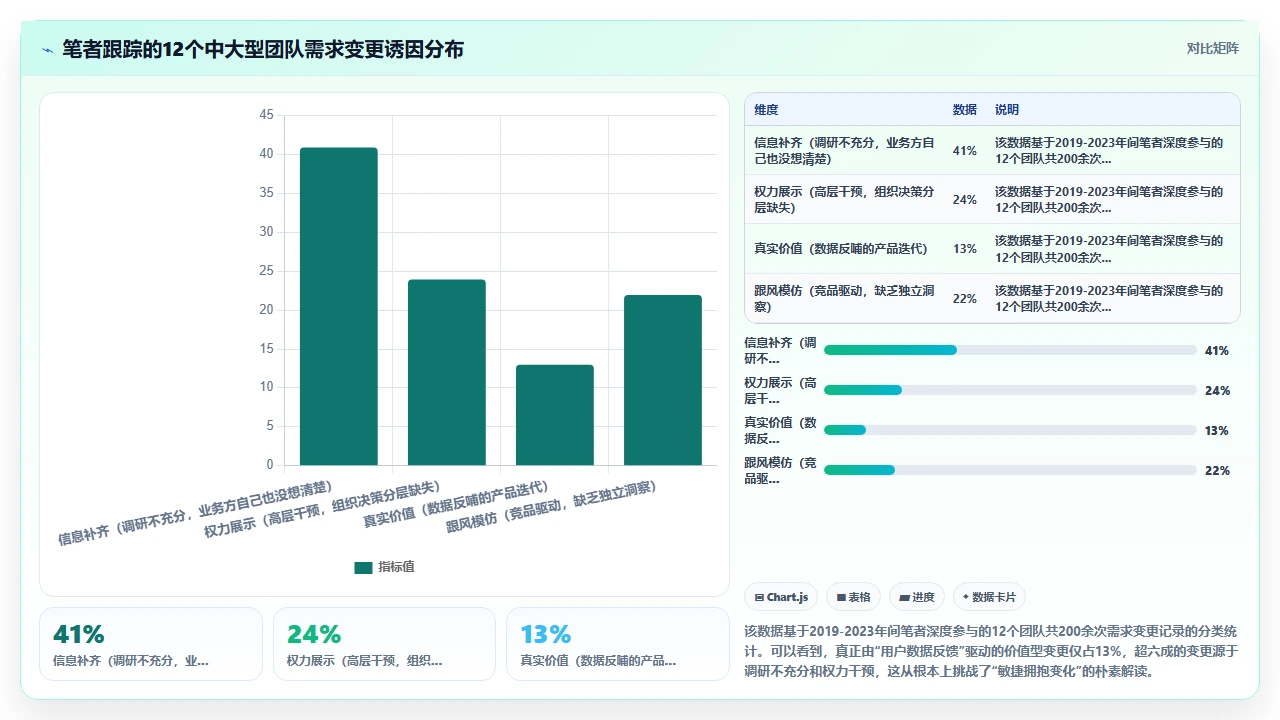
Task: Click the y-axis value 15
Action: 266,348
